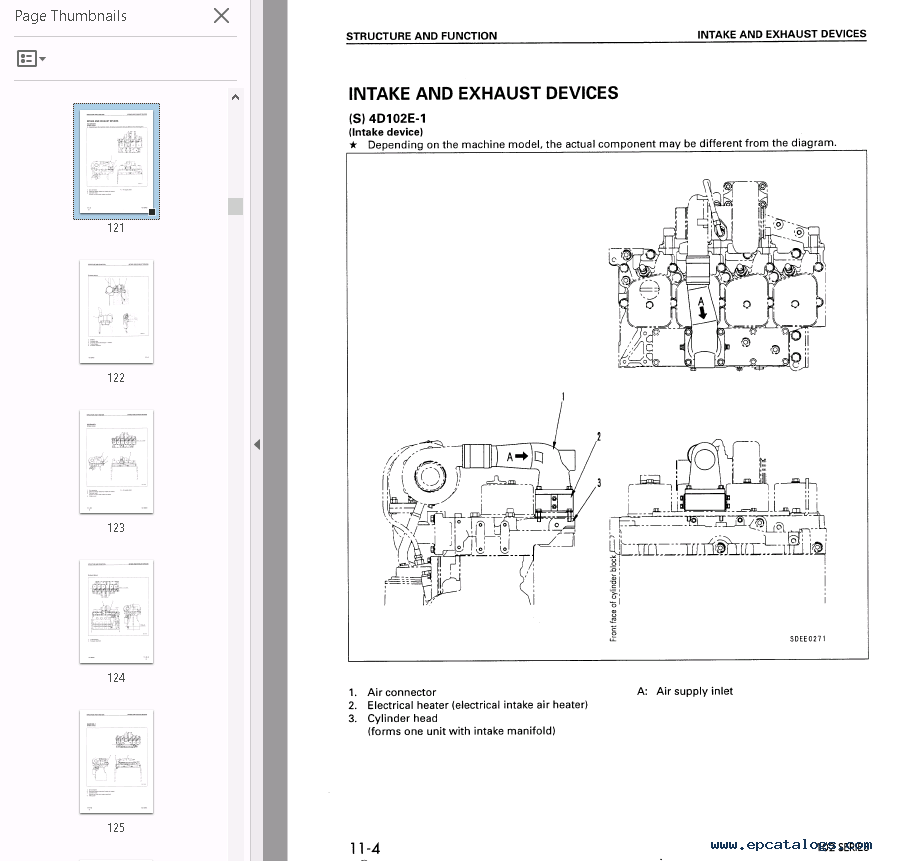Jump to page 123 via its thumbnail
923x861 pixels.
[116, 461]
